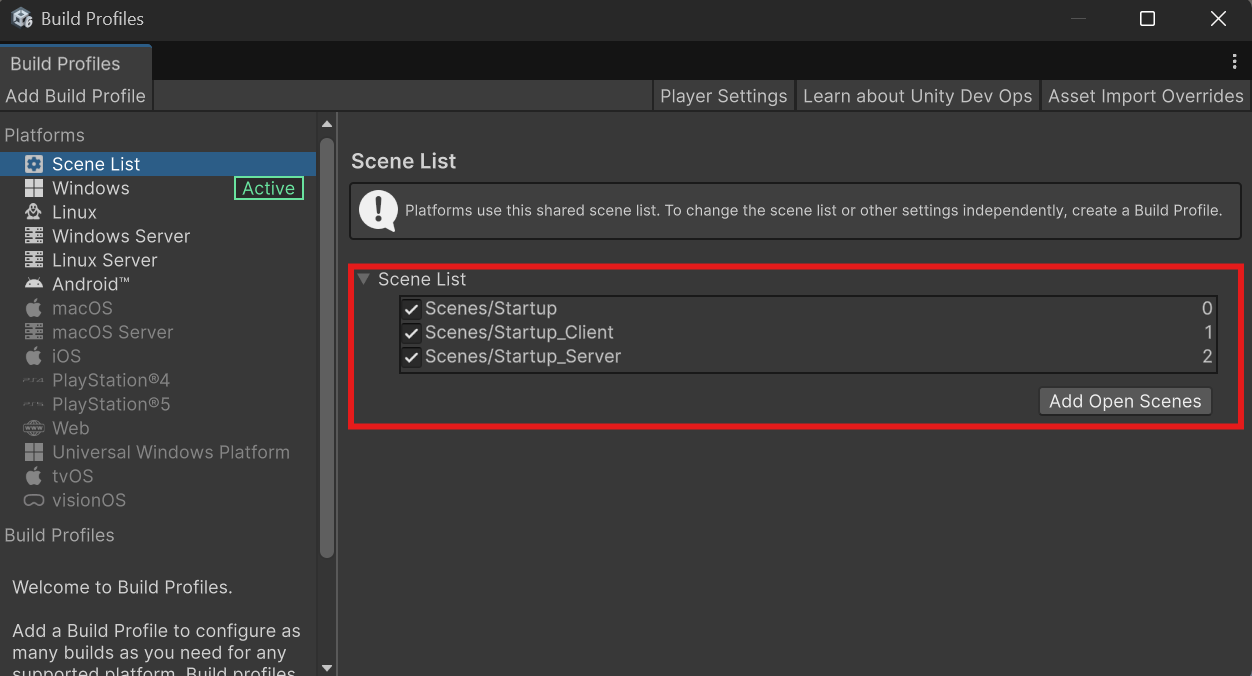Click the sidebar scroll down arrow

tap(326, 667)
